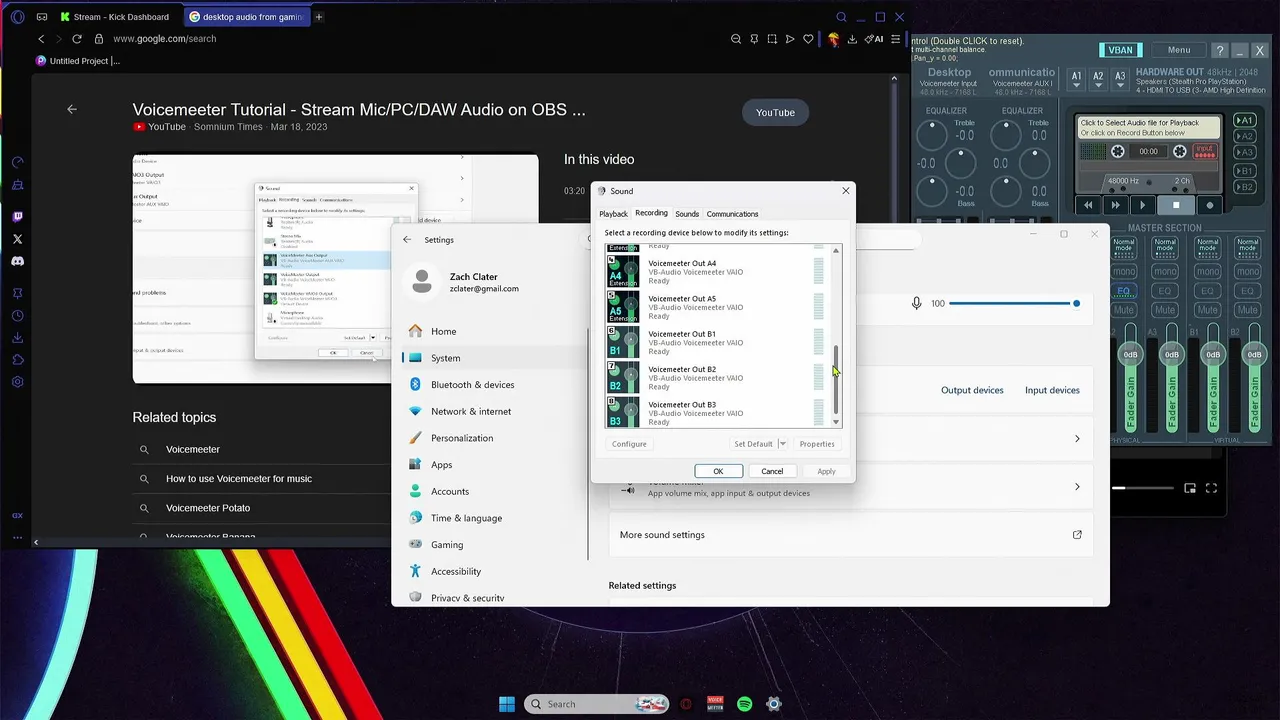
Task: Click the Voicemeeter Out A5 device icon
Action: (x=623, y=307)
